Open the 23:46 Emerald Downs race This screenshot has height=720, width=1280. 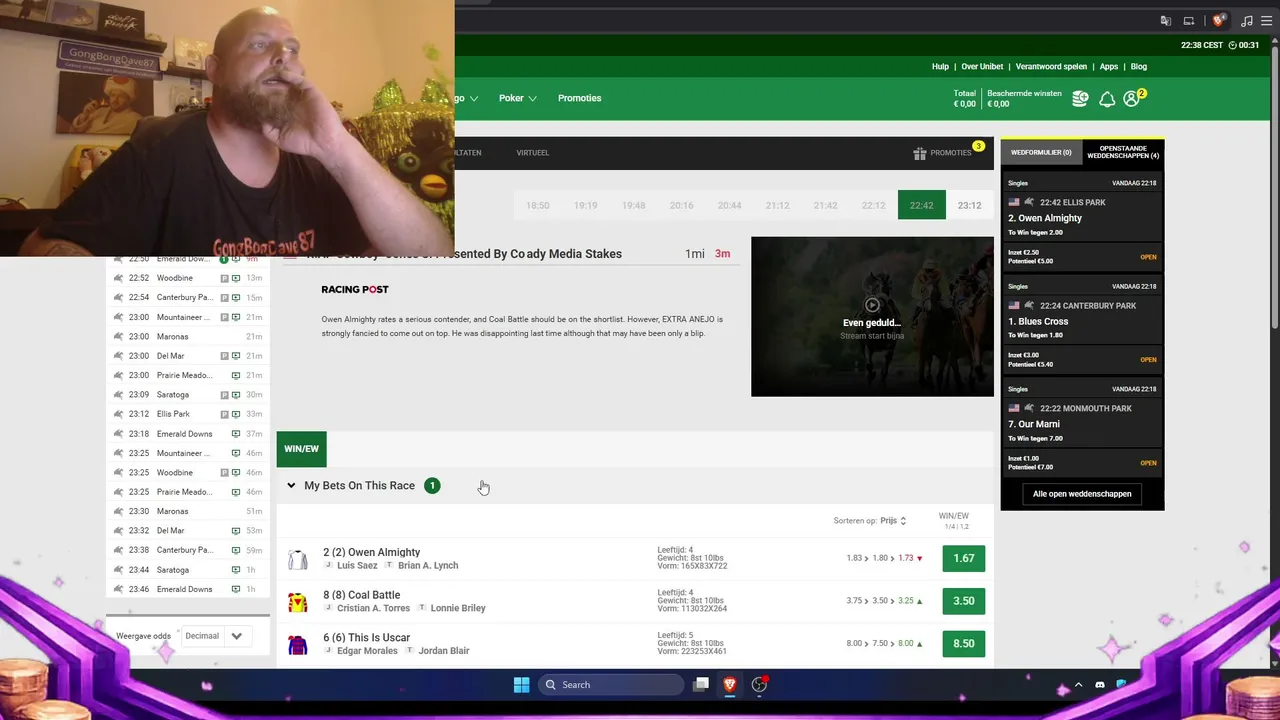pyautogui.click(x=188, y=589)
